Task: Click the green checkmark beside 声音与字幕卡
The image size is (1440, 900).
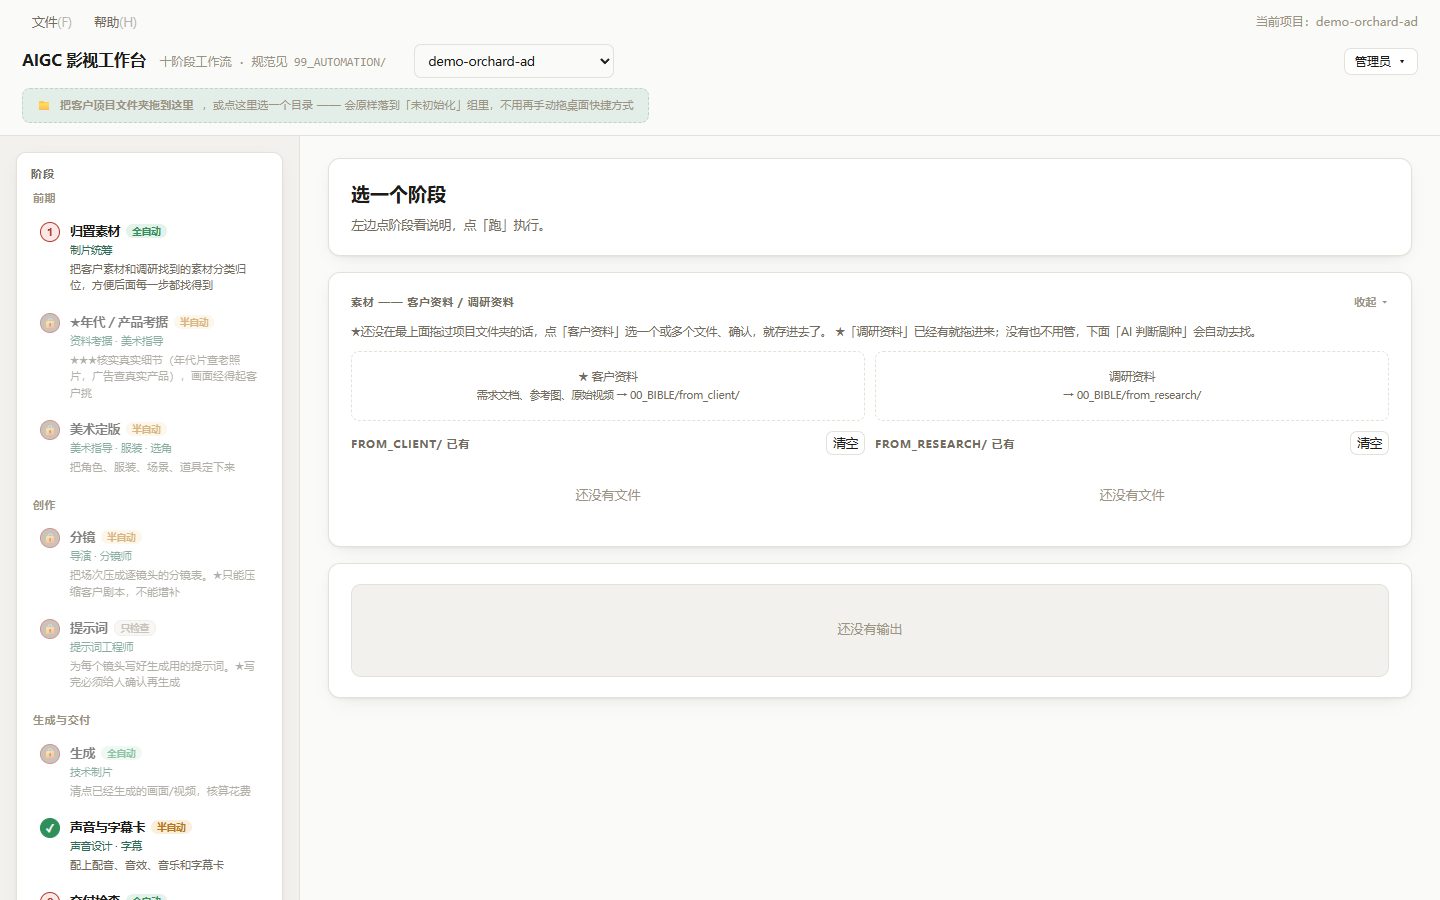Action: (50, 828)
